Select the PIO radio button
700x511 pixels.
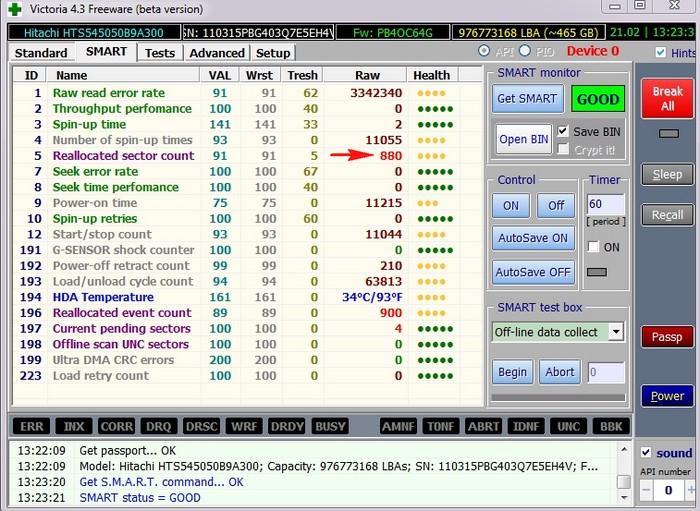click(525, 51)
